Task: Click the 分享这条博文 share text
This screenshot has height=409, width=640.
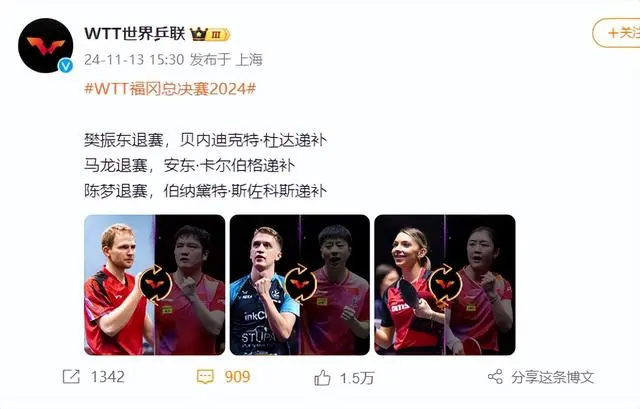Action: pyautogui.click(x=552, y=377)
